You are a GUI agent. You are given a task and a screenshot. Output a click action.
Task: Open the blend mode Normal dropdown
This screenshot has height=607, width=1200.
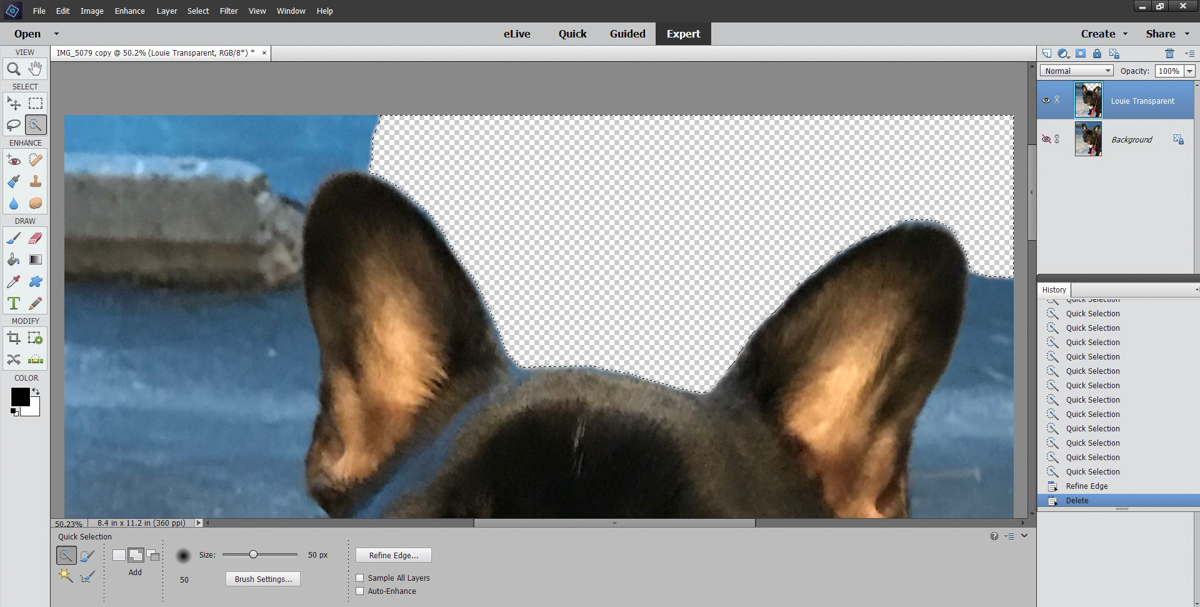(1077, 71)
